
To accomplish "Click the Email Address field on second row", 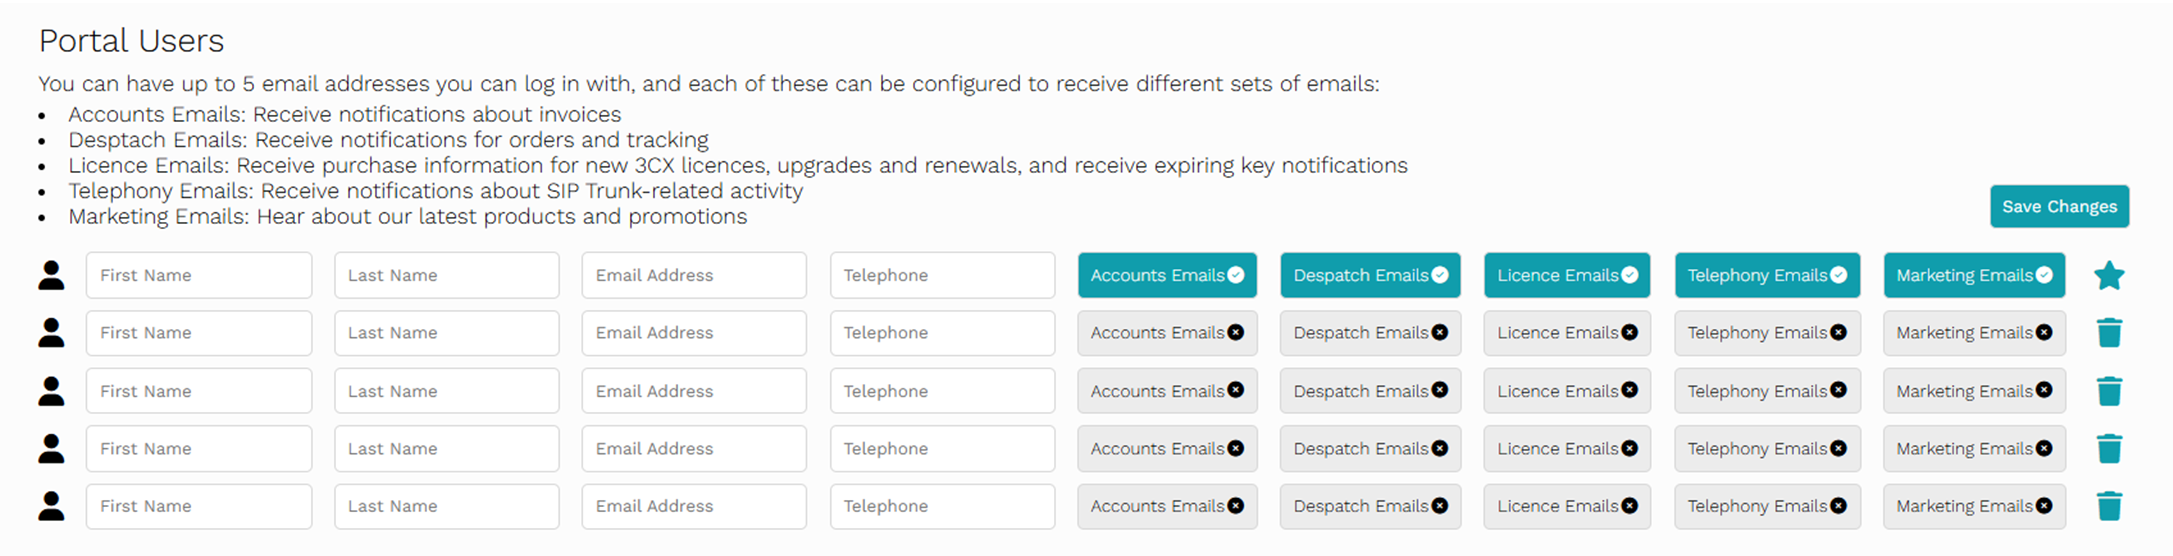I will (694, 333).
